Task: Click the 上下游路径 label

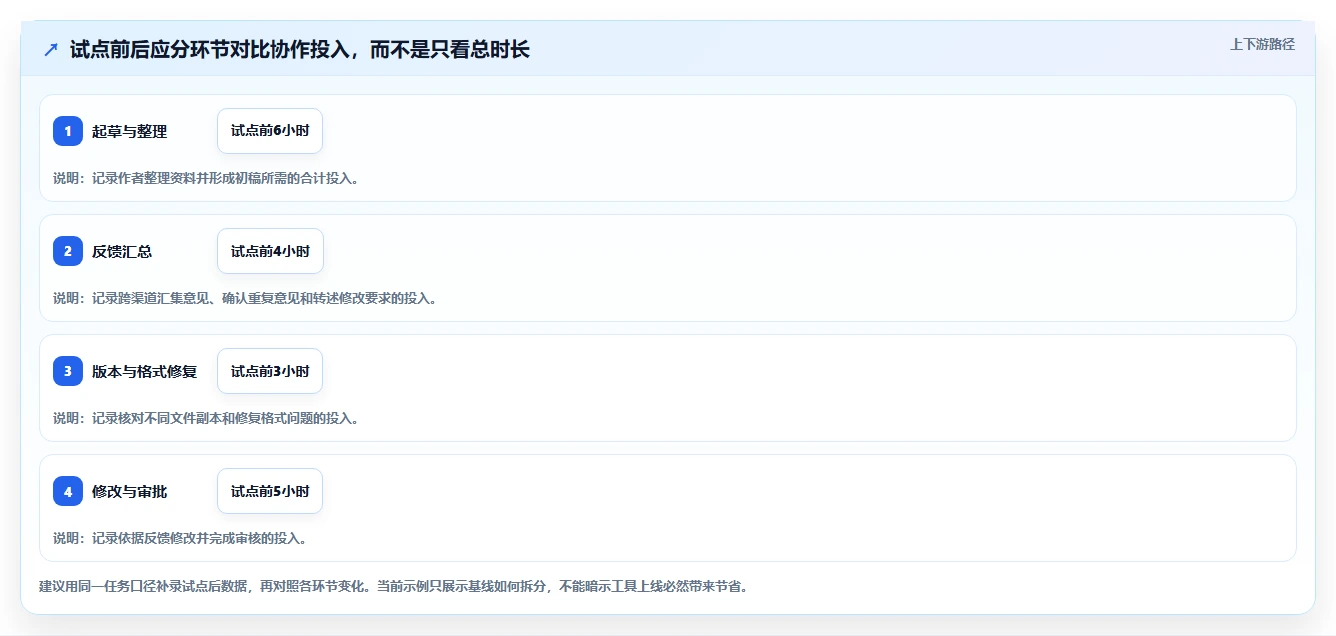Action: tap(1262, 44)
